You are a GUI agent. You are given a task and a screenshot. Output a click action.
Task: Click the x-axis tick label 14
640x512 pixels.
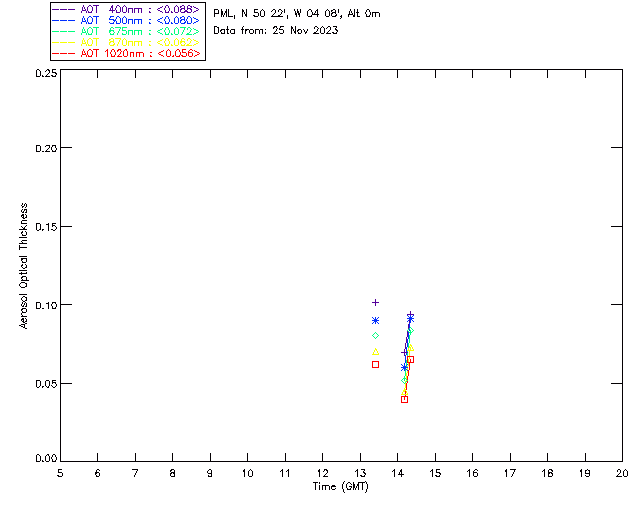[398, 473]
